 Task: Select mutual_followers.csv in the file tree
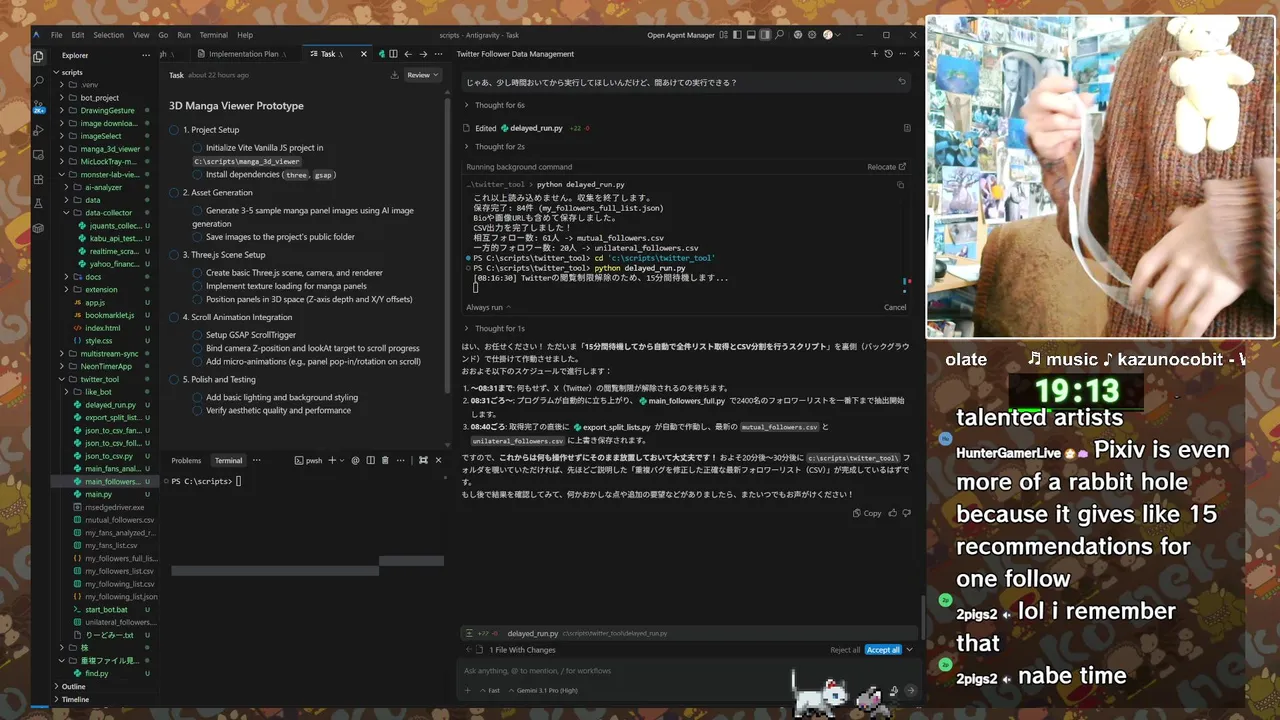[118, 520]
